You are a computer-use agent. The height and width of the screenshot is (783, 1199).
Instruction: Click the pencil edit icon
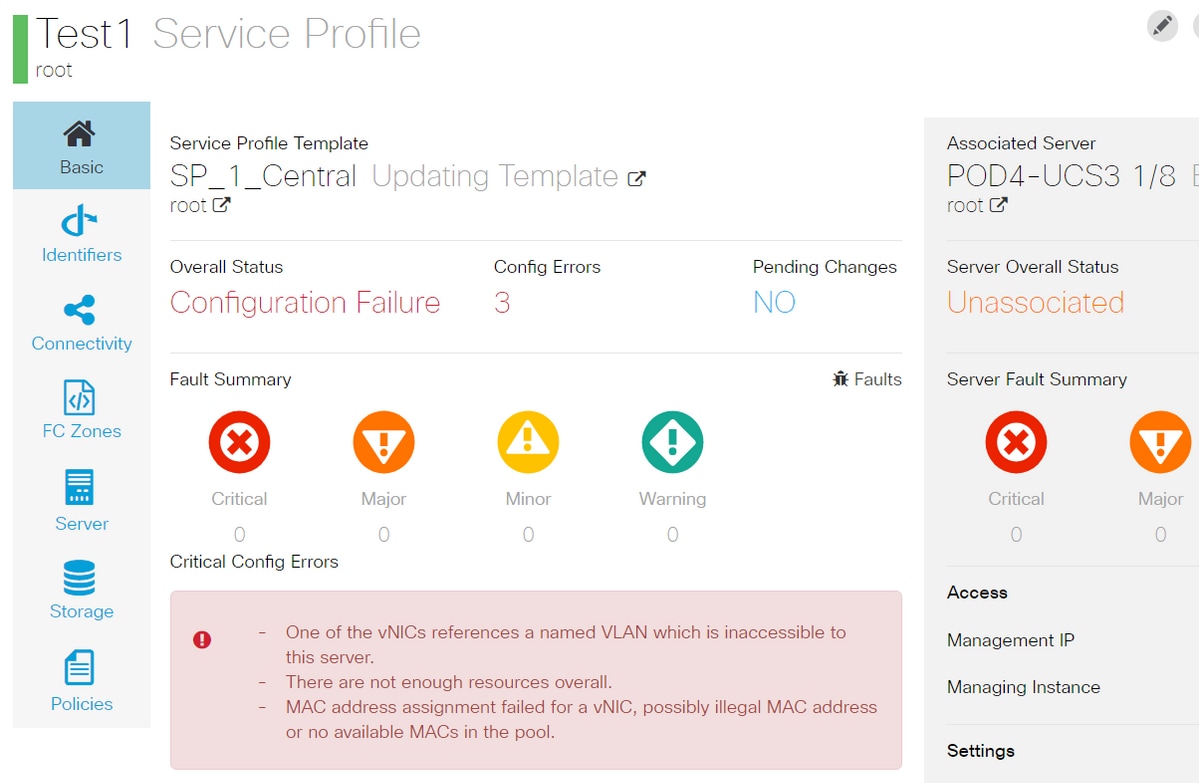point(1162,26)
